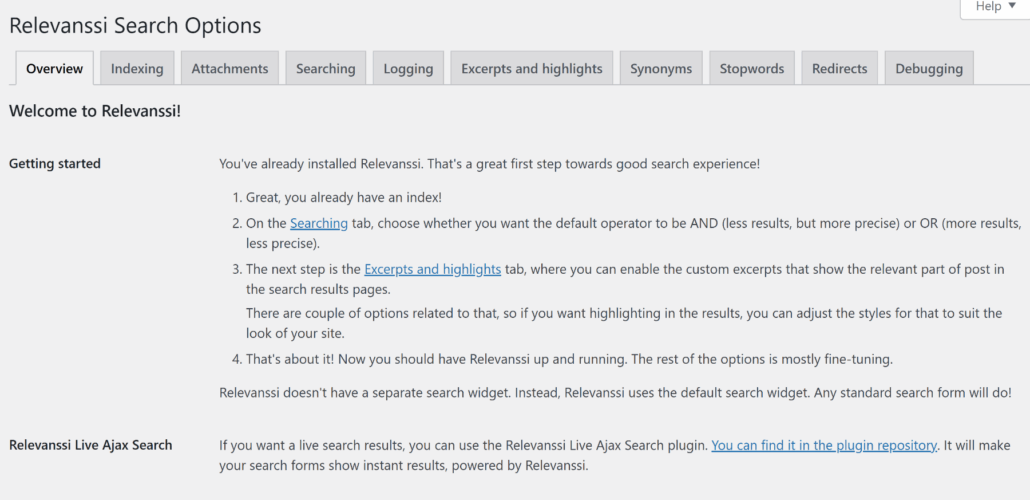Click the sentence about no separate search widget

tap(615, 394)
